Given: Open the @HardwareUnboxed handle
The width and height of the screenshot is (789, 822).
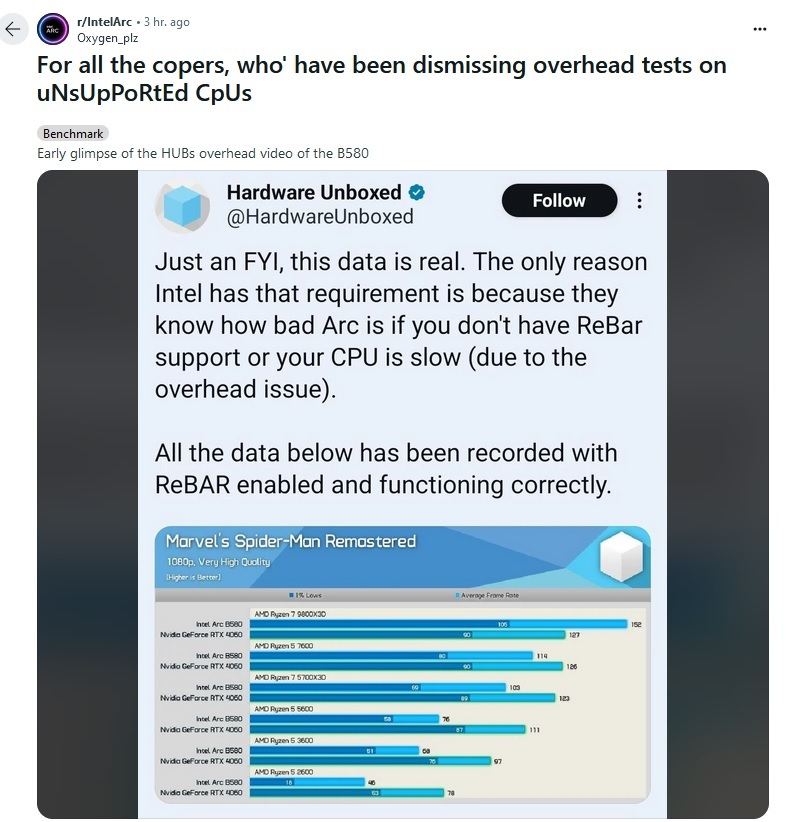Looking at the screenshot, I should pos(320,217).
